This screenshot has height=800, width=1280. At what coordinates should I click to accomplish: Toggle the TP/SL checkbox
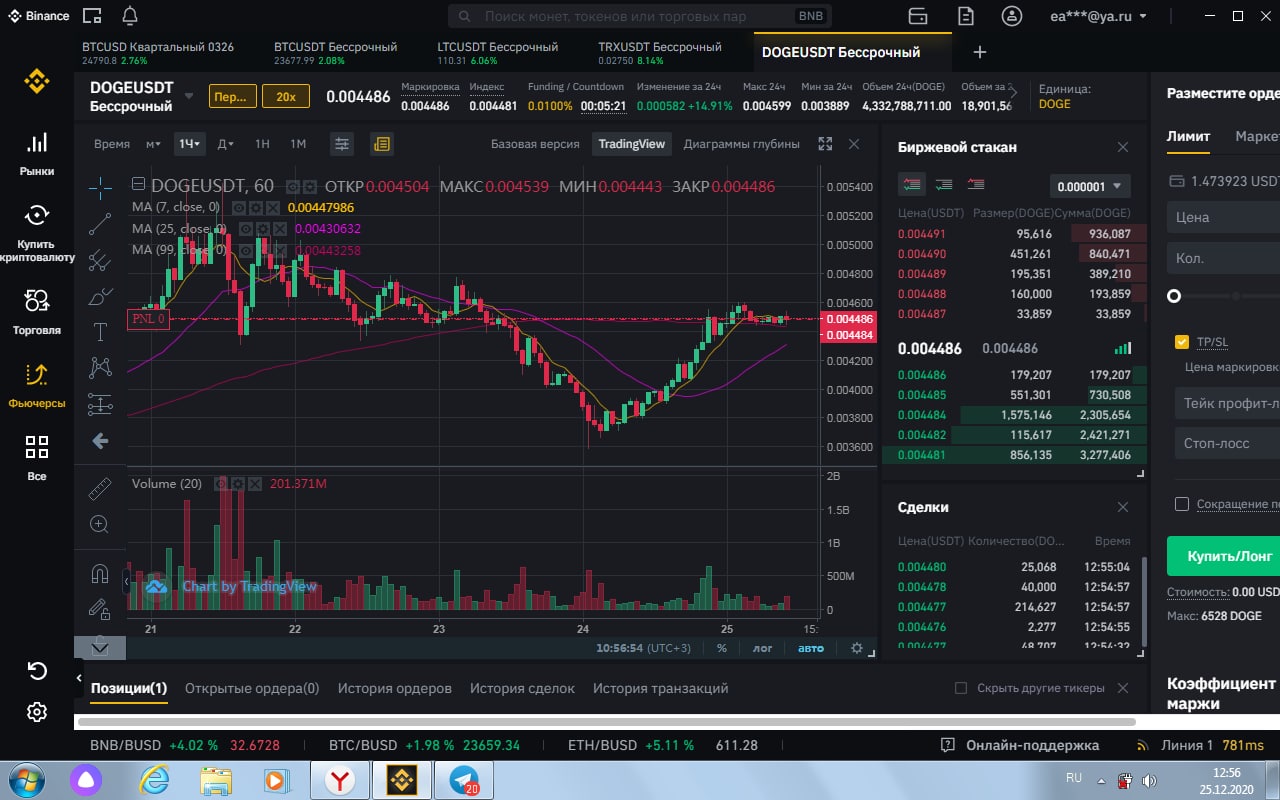(1182, 342)
